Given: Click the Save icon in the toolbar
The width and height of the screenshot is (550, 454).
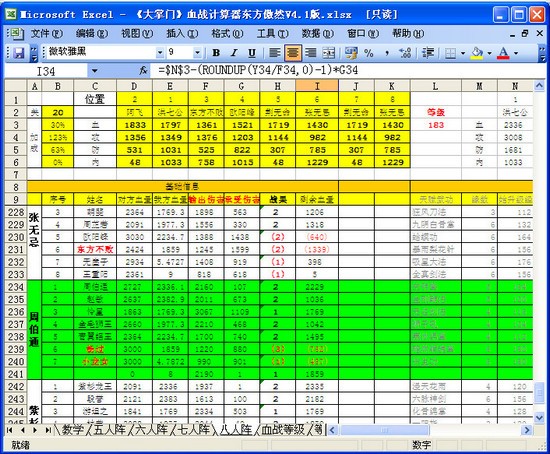Looking at the screenshot, I should tap(18, 53).
